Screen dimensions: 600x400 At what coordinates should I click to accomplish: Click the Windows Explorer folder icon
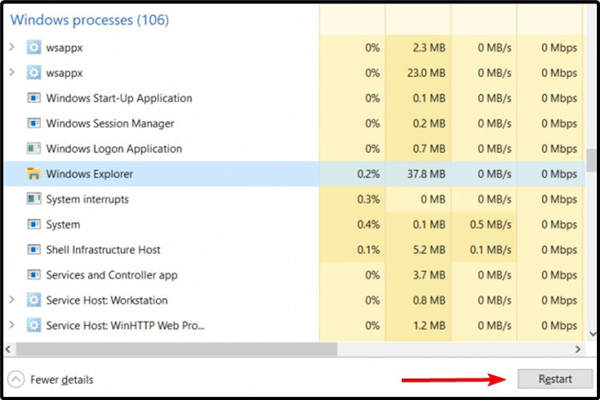coord(33,174)
